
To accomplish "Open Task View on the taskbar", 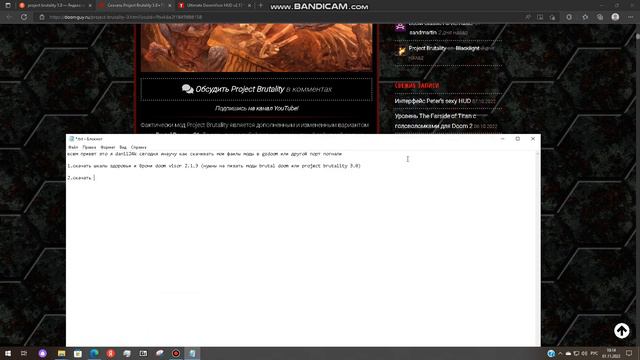I will coord(24,353).
